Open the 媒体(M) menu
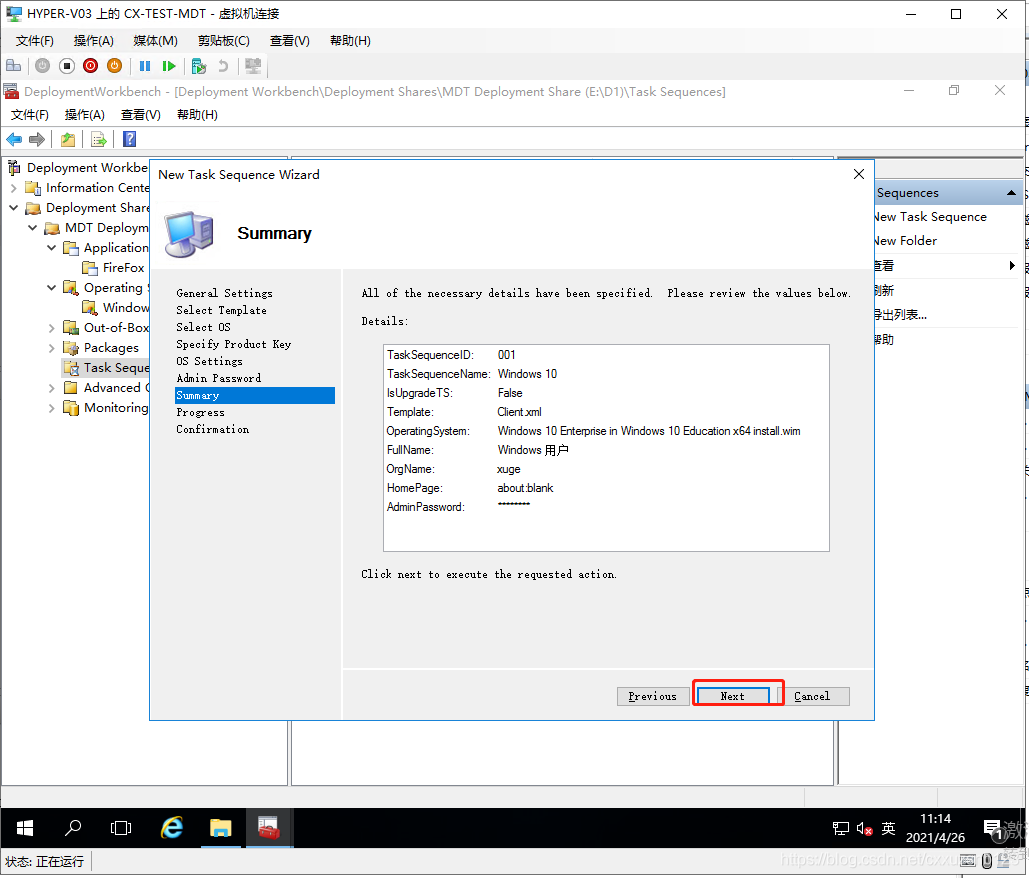Viewport: 1029px width, 878px height. pos(156,41)
